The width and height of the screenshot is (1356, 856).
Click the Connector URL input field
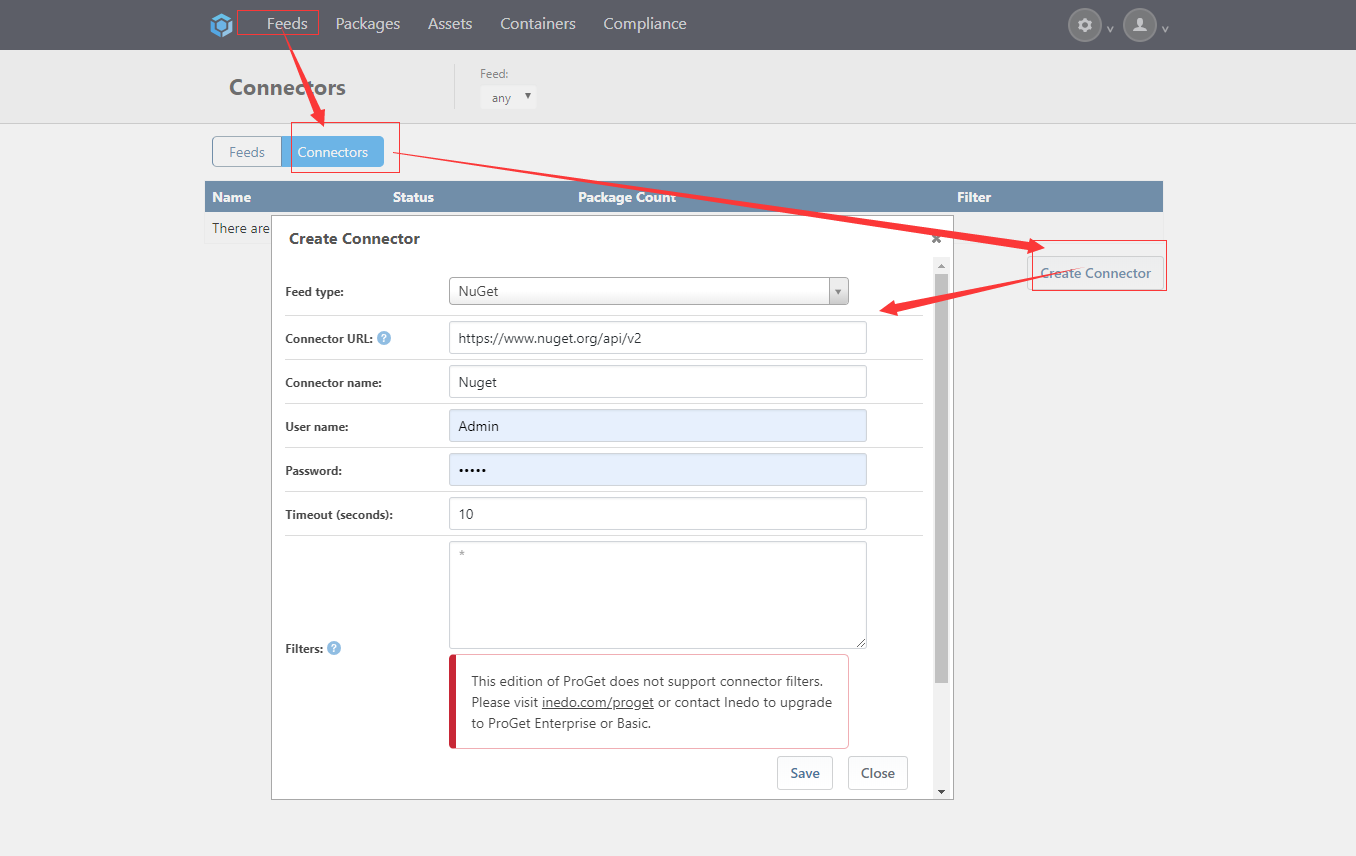point(658,338)
